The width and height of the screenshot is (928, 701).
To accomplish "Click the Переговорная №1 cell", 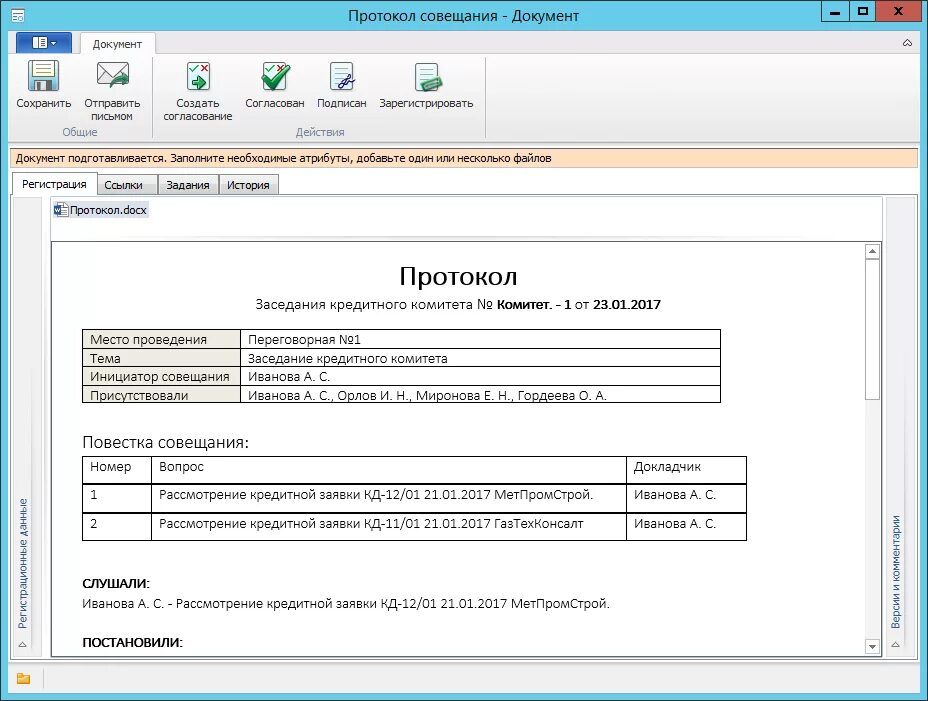I will tap(481, 339).
